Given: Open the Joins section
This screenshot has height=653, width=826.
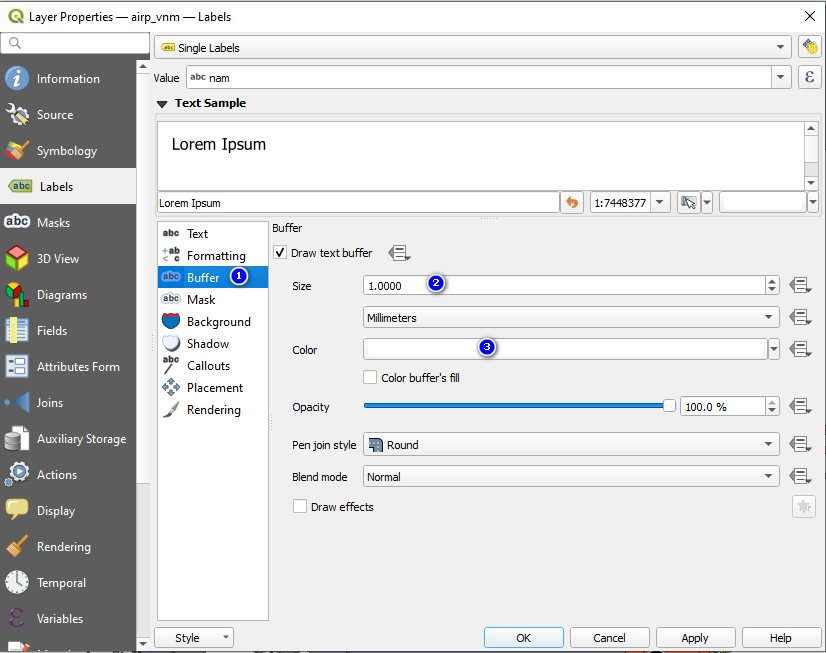Looking at the screenshot, I should tap(68, 403).
